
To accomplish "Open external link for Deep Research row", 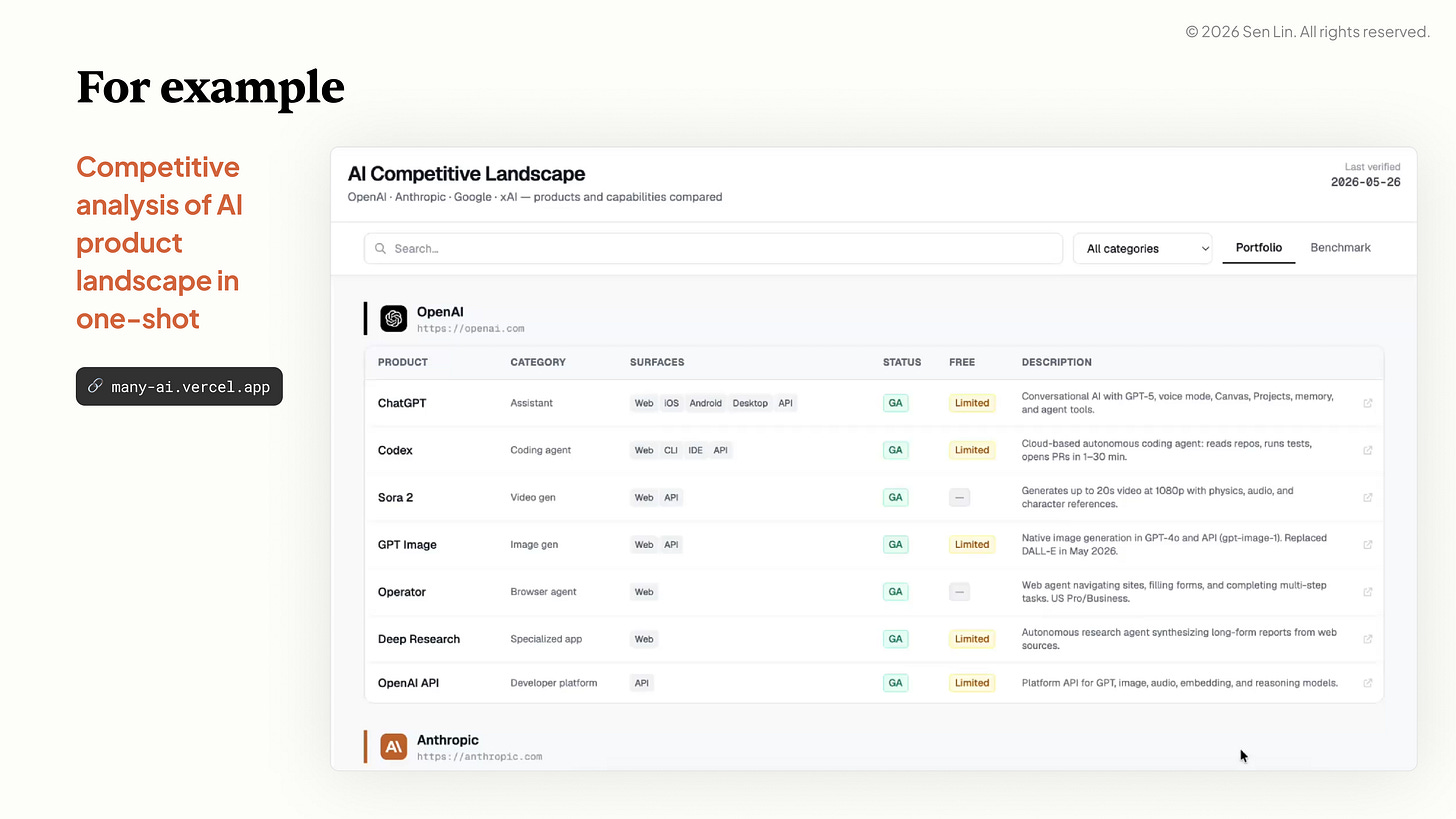I will tap(1368, 639).
